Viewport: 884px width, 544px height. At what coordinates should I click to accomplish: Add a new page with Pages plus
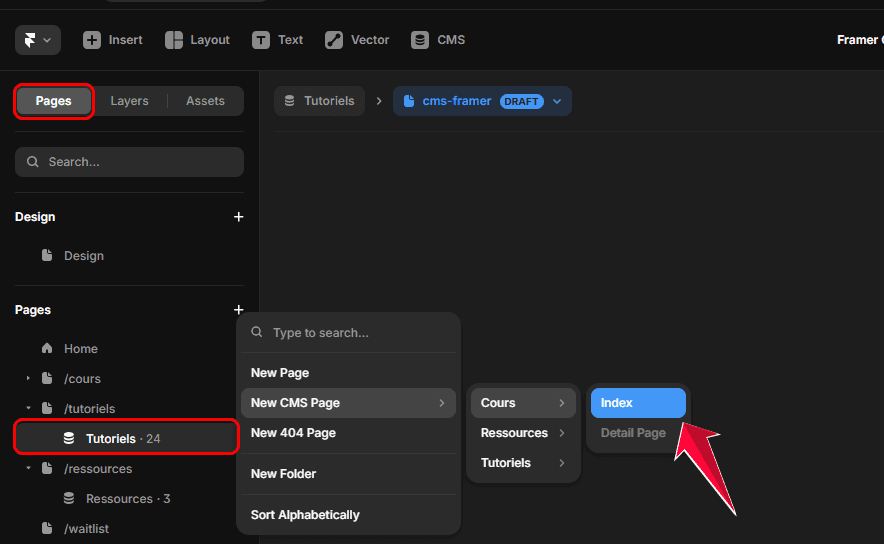click(x=238, y=310)
